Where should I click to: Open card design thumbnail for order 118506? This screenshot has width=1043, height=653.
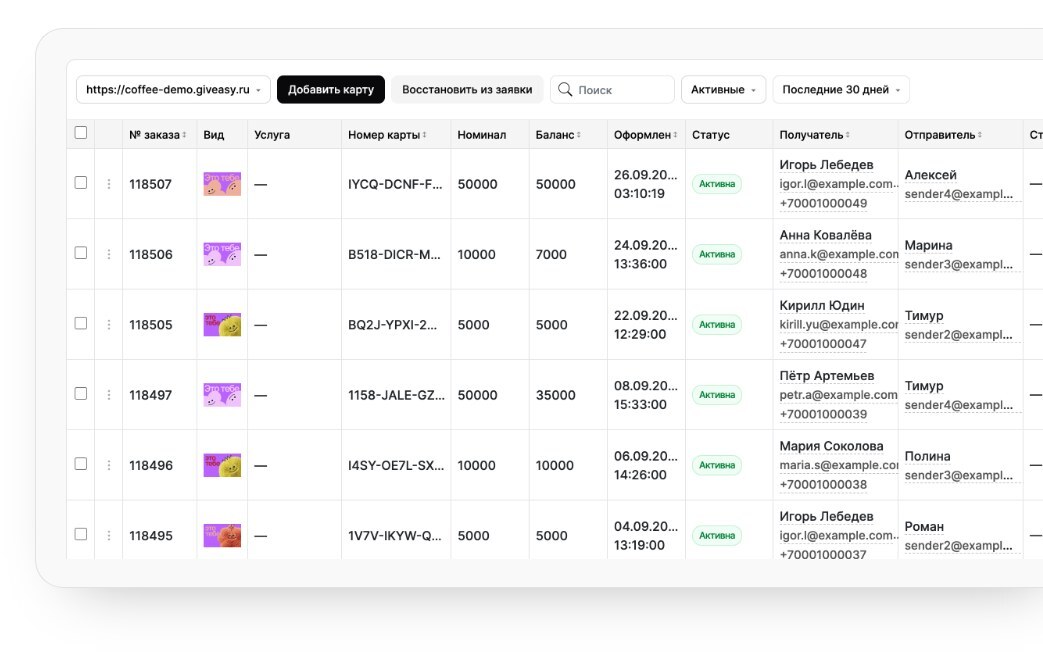pos(222,255)
